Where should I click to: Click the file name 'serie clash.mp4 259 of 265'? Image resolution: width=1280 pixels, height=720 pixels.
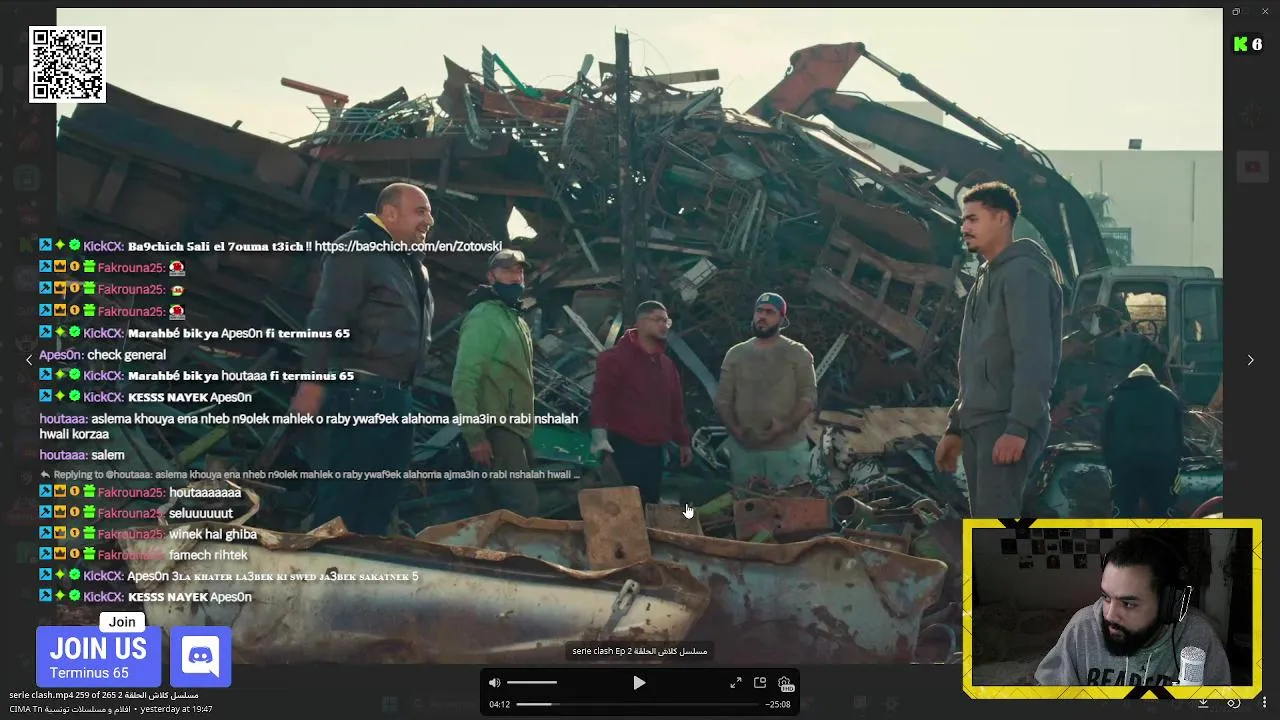tap(104, 695)
